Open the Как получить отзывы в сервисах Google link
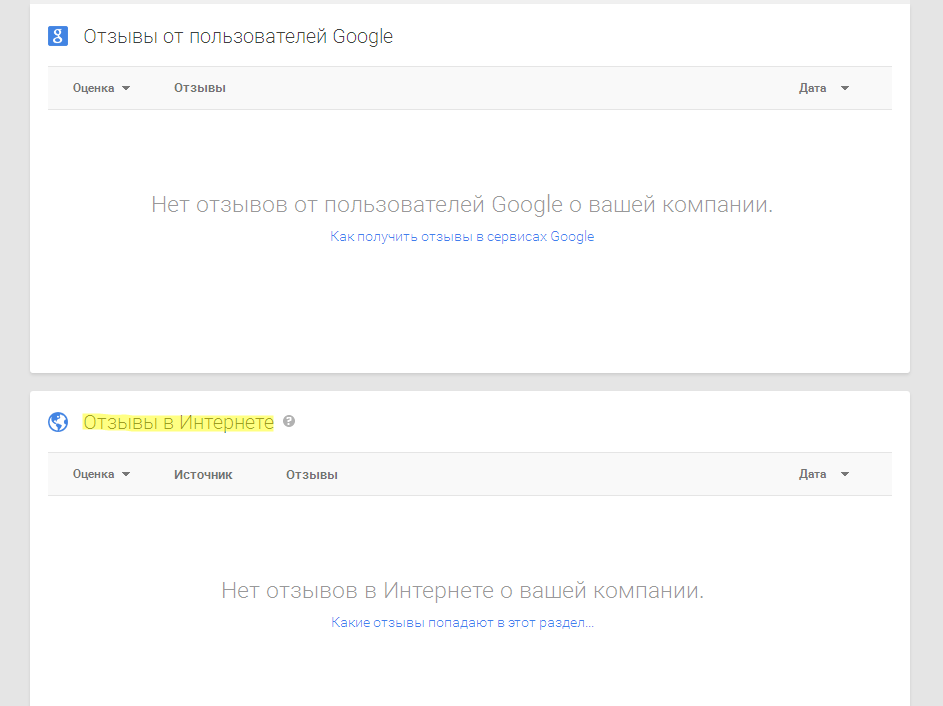This screenshot has width=943, height=706. tap(462, 237)
